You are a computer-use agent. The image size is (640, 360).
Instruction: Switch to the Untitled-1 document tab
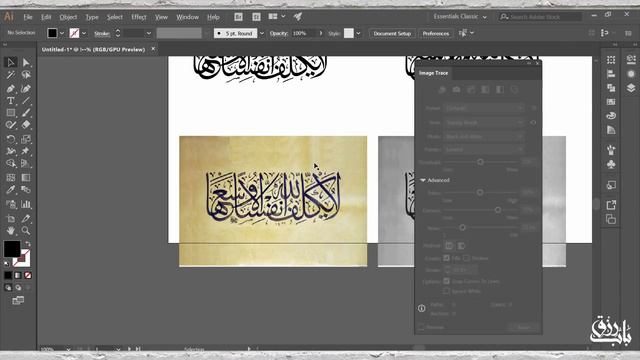click(93, 49)
